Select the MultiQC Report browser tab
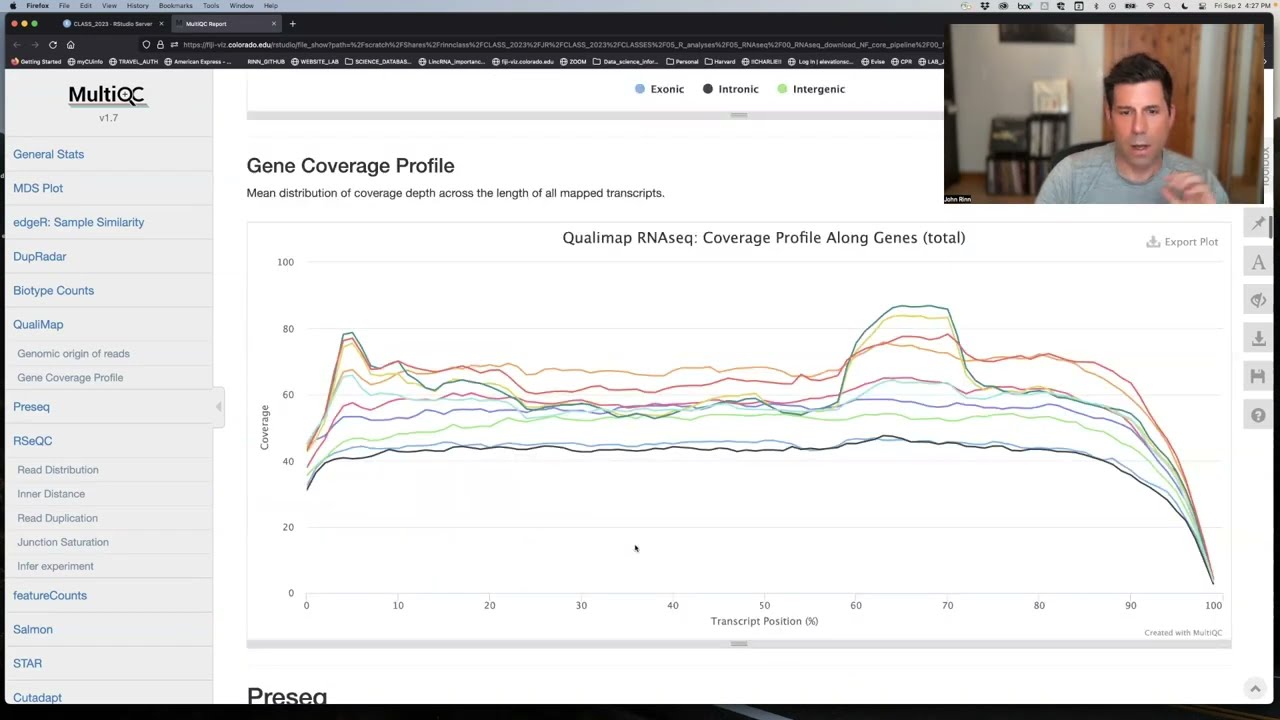 [x=226, y=23]
